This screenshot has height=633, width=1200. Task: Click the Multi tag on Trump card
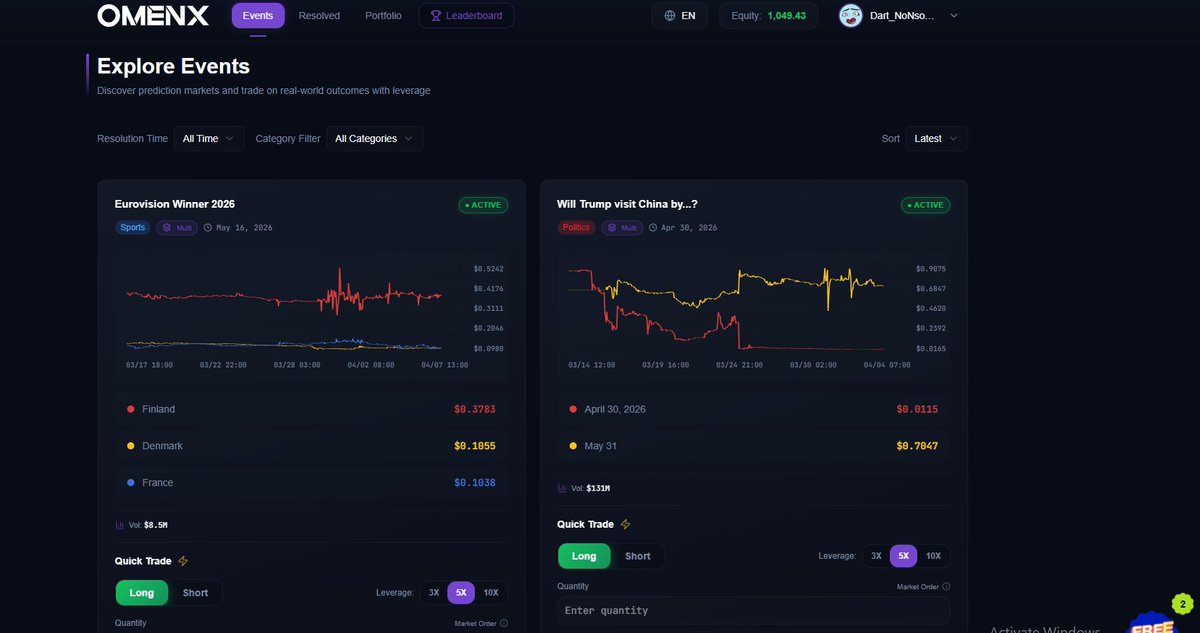pos(620,228)
